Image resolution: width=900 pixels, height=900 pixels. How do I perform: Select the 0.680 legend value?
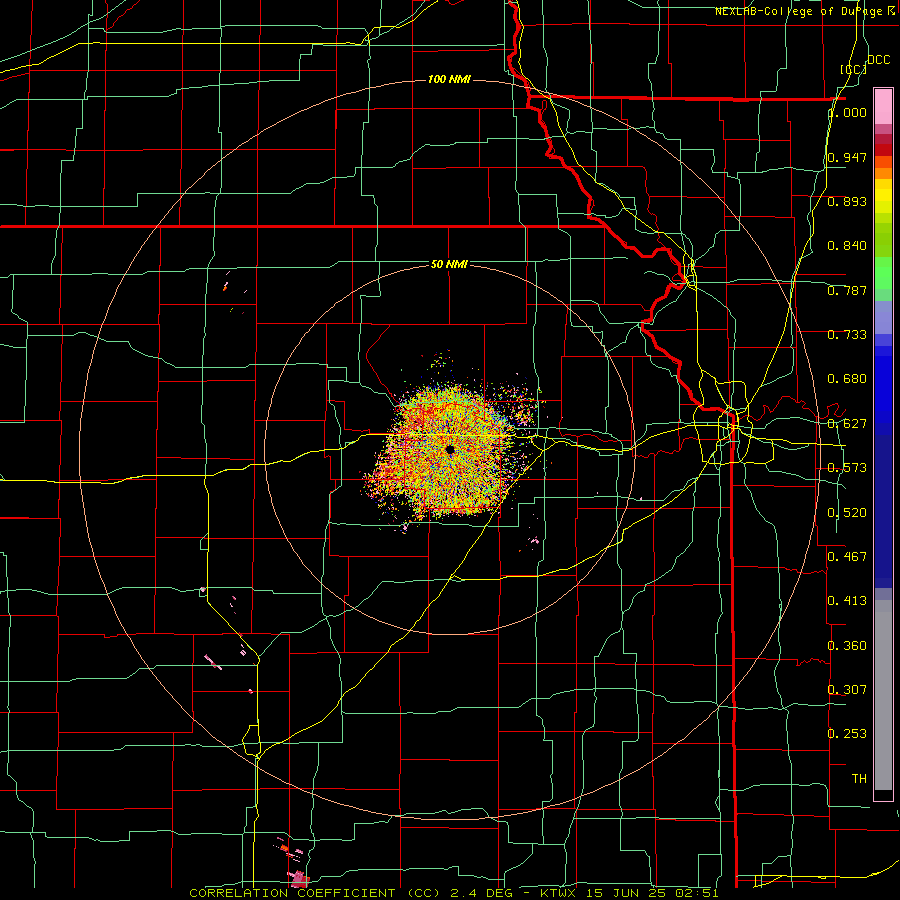[847, 379]
